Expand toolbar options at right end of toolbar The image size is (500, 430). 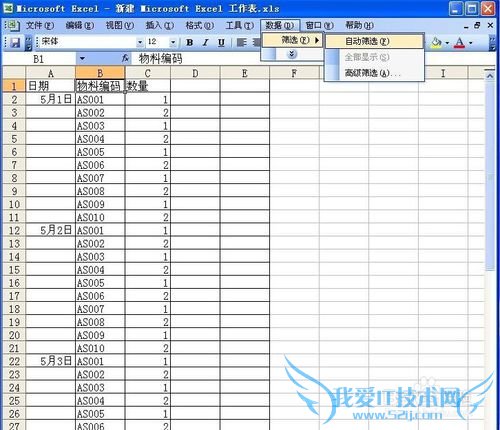click(492, 43)
